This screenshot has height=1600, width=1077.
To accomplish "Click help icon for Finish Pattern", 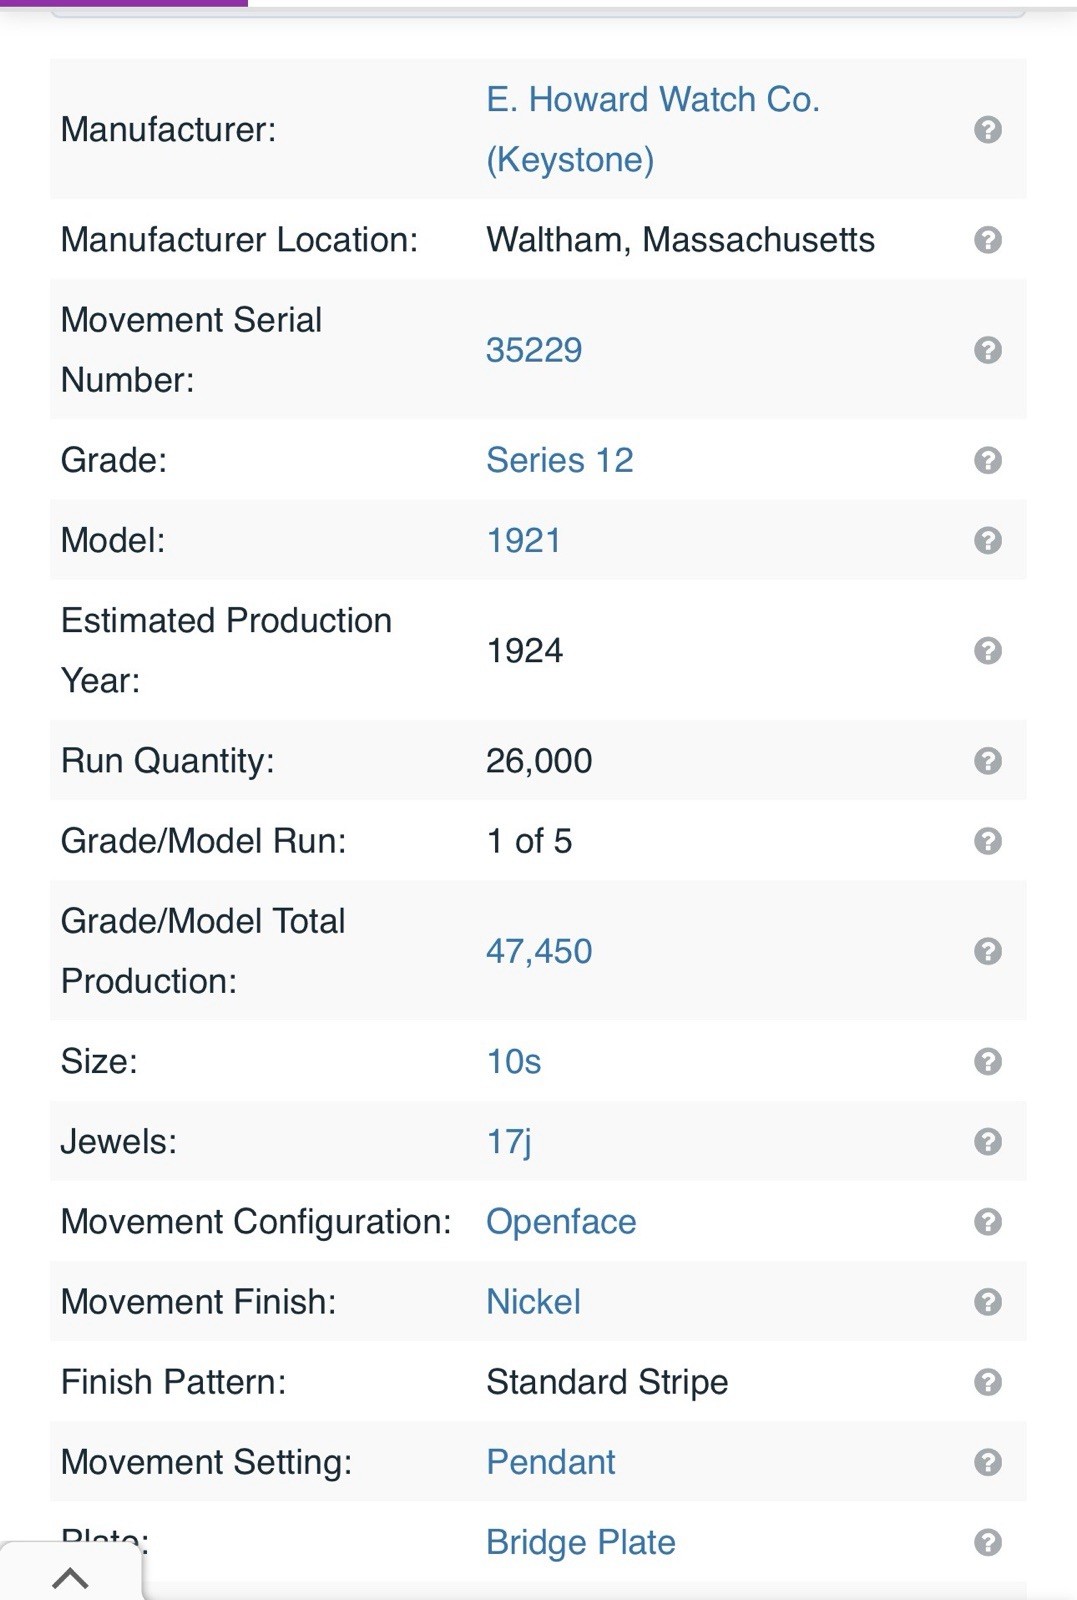I will click(x=987, y=1382).
